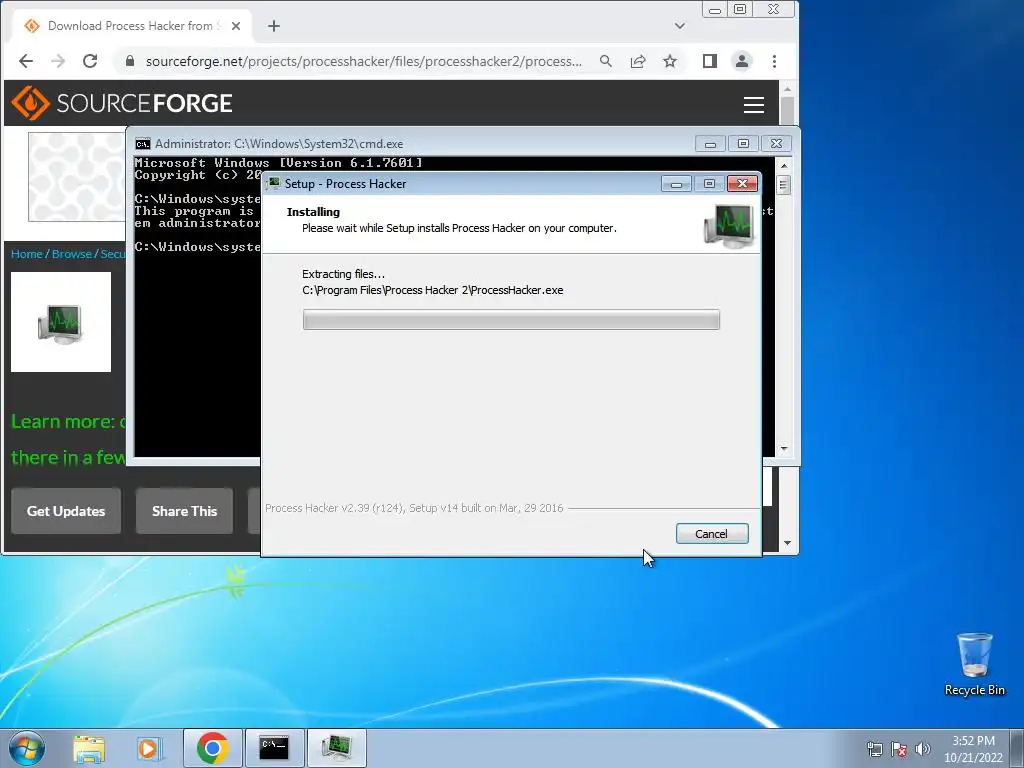Open Chrome side panel

(710, 61)
